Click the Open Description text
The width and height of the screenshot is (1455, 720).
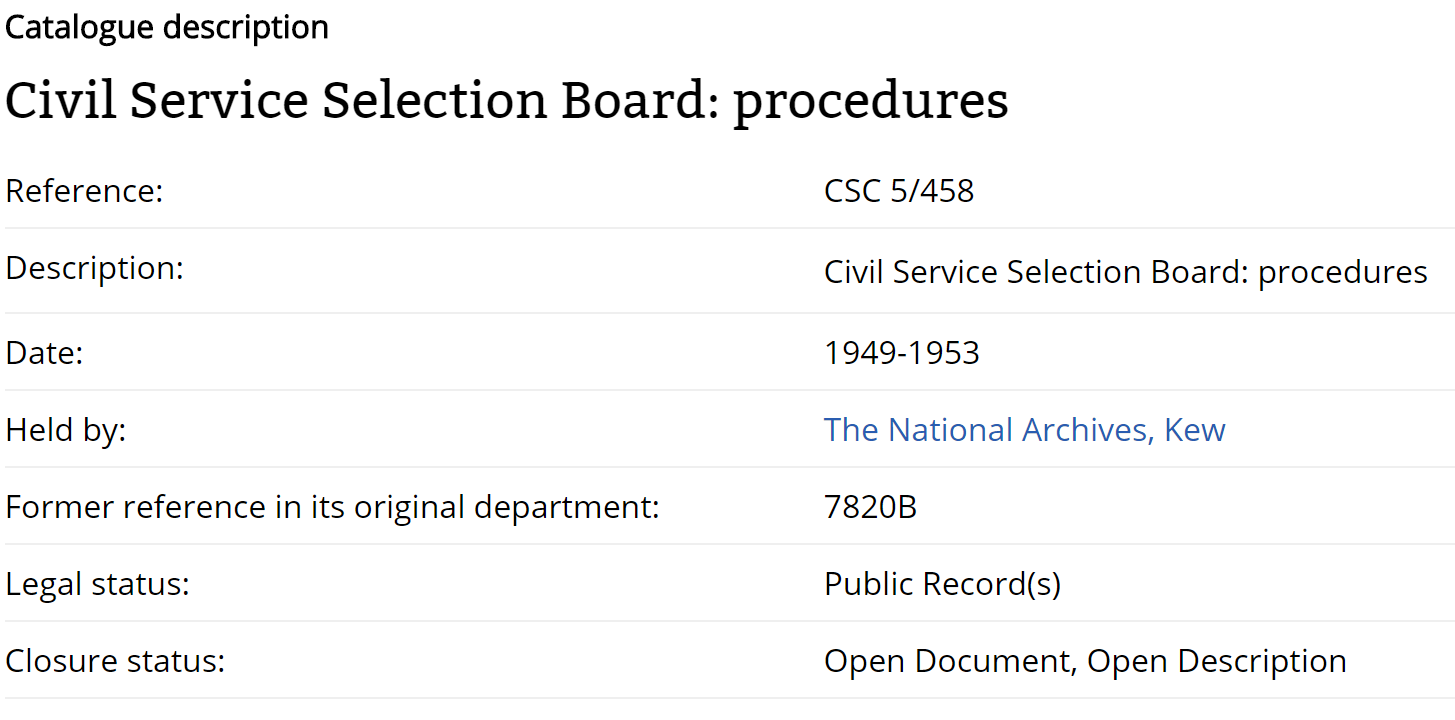click(x=1216, y=661)
